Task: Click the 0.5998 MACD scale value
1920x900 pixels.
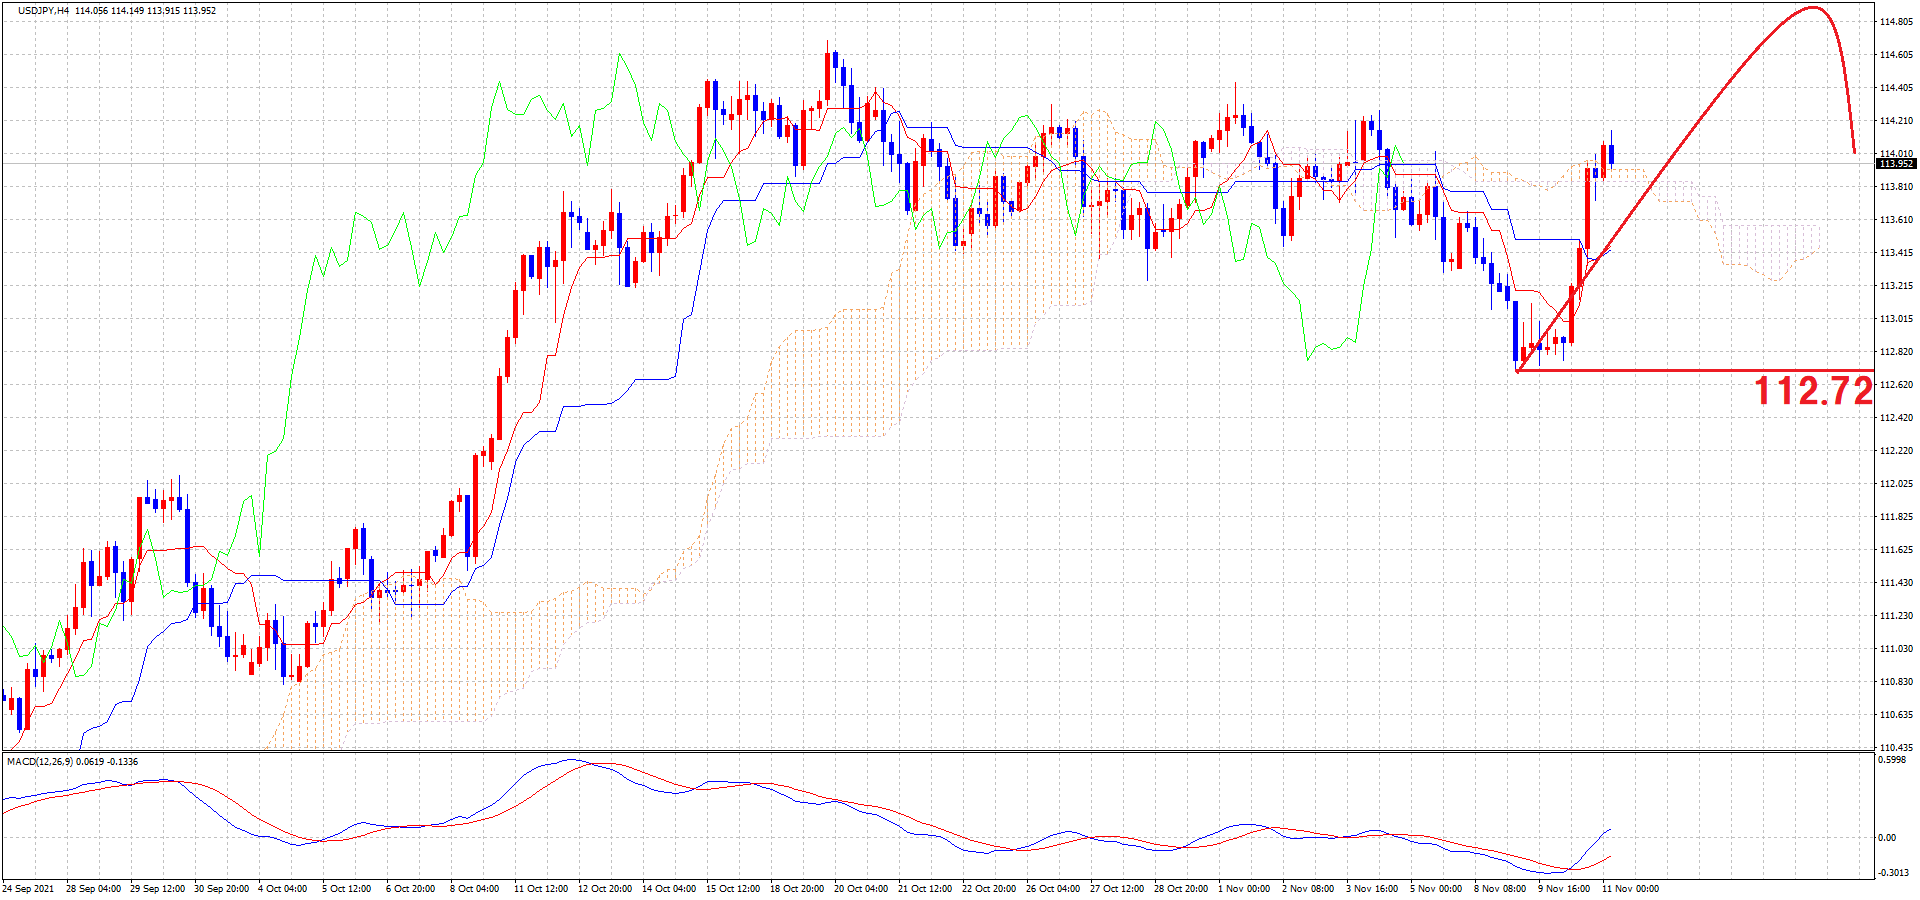Action: (x=1894, y=760)
